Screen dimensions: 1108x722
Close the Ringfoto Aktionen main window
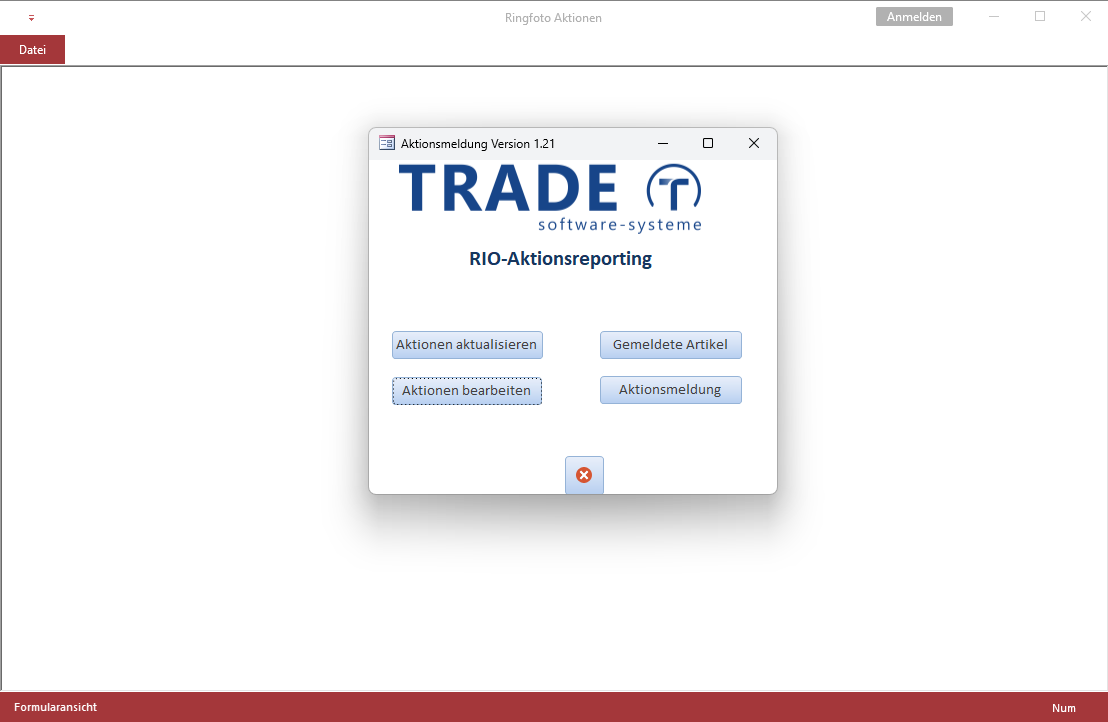click(x=1086, y=16)
